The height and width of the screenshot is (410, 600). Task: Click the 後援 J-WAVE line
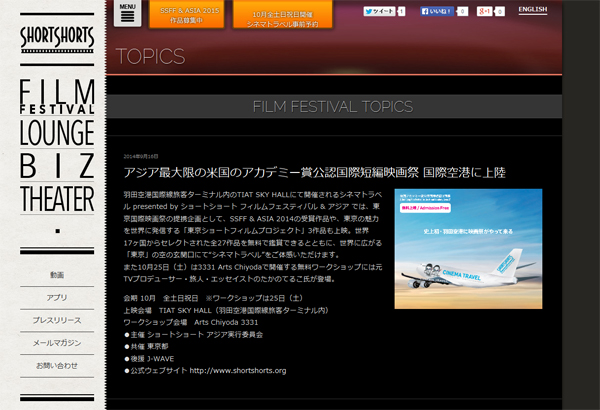[x=149, y=359]
